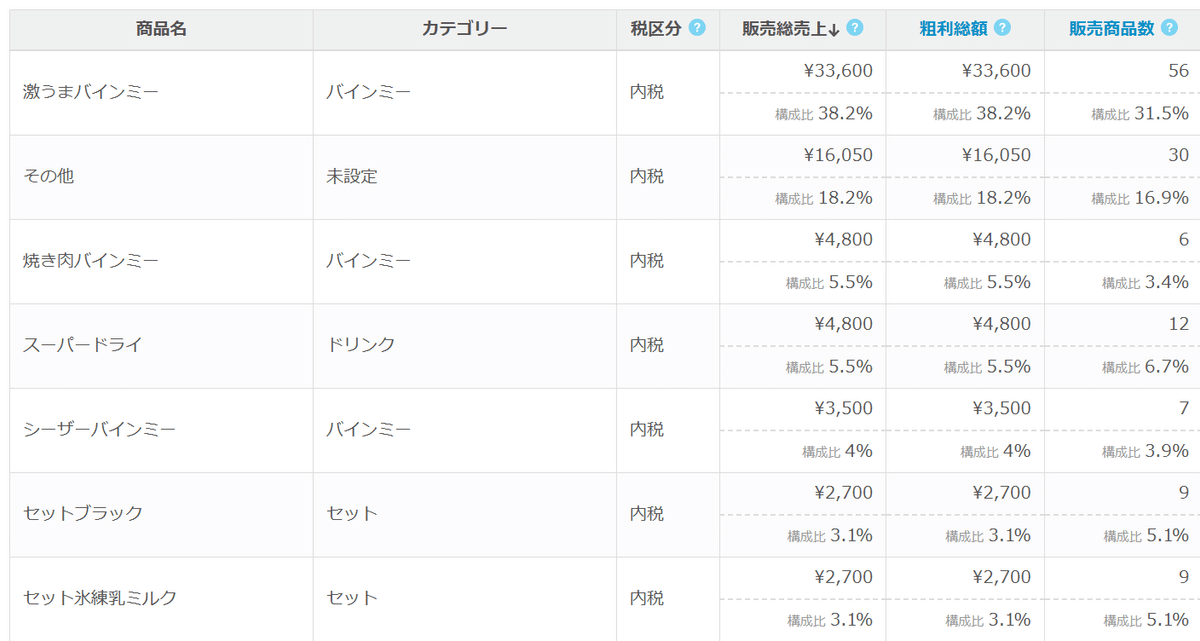Click the 商品名 column header
This screenshot has width=1200, height=641.
161,28
